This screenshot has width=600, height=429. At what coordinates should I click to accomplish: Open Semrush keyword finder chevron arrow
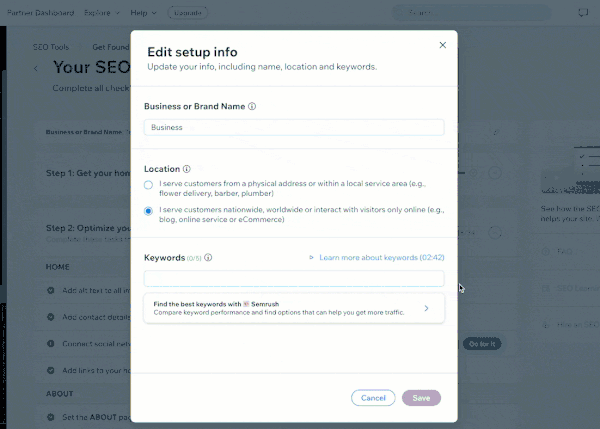[x=426, y=308]
